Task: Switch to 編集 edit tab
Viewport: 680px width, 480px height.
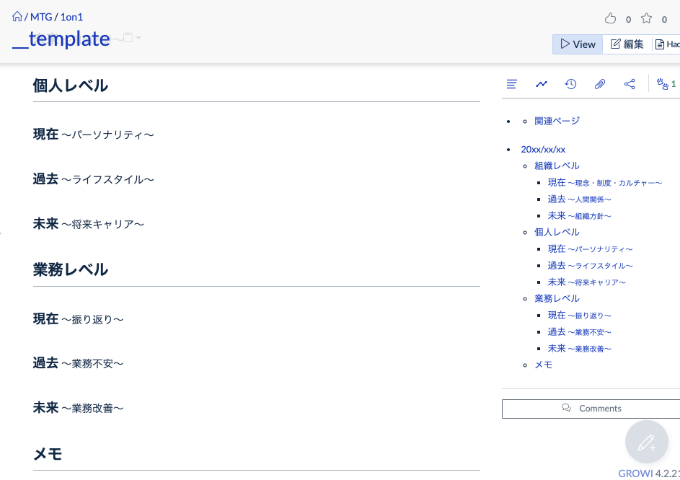Action: (627, 44)
